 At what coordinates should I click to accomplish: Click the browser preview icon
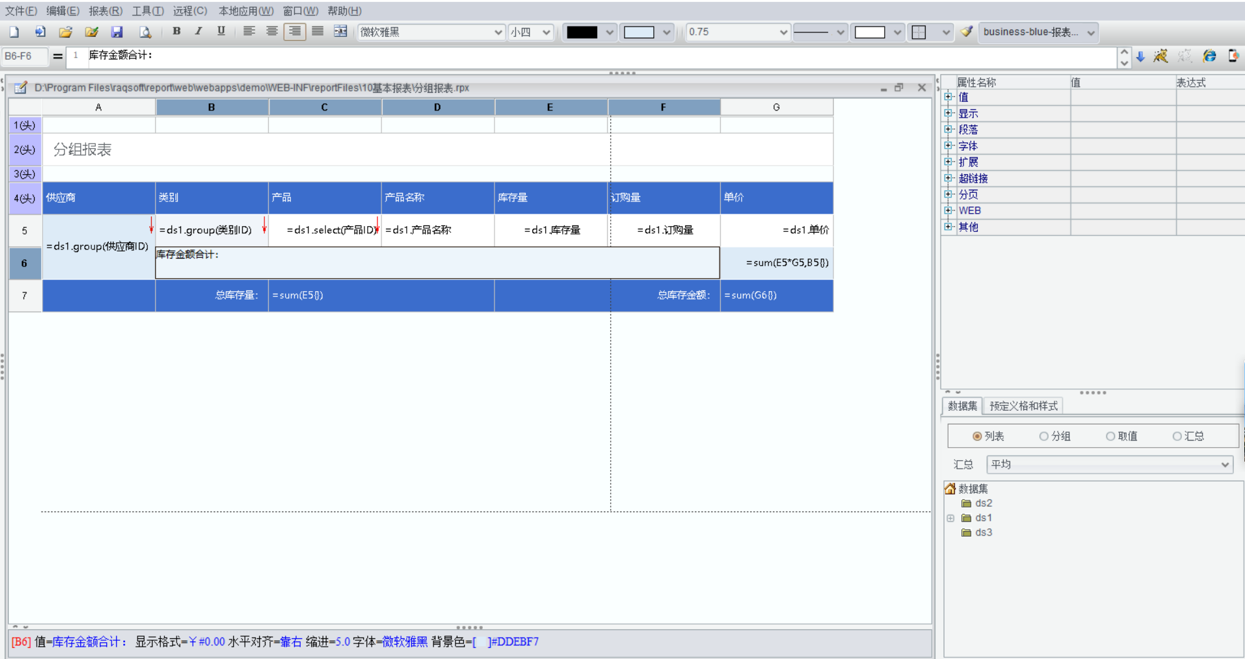[x=1209, y=56]
